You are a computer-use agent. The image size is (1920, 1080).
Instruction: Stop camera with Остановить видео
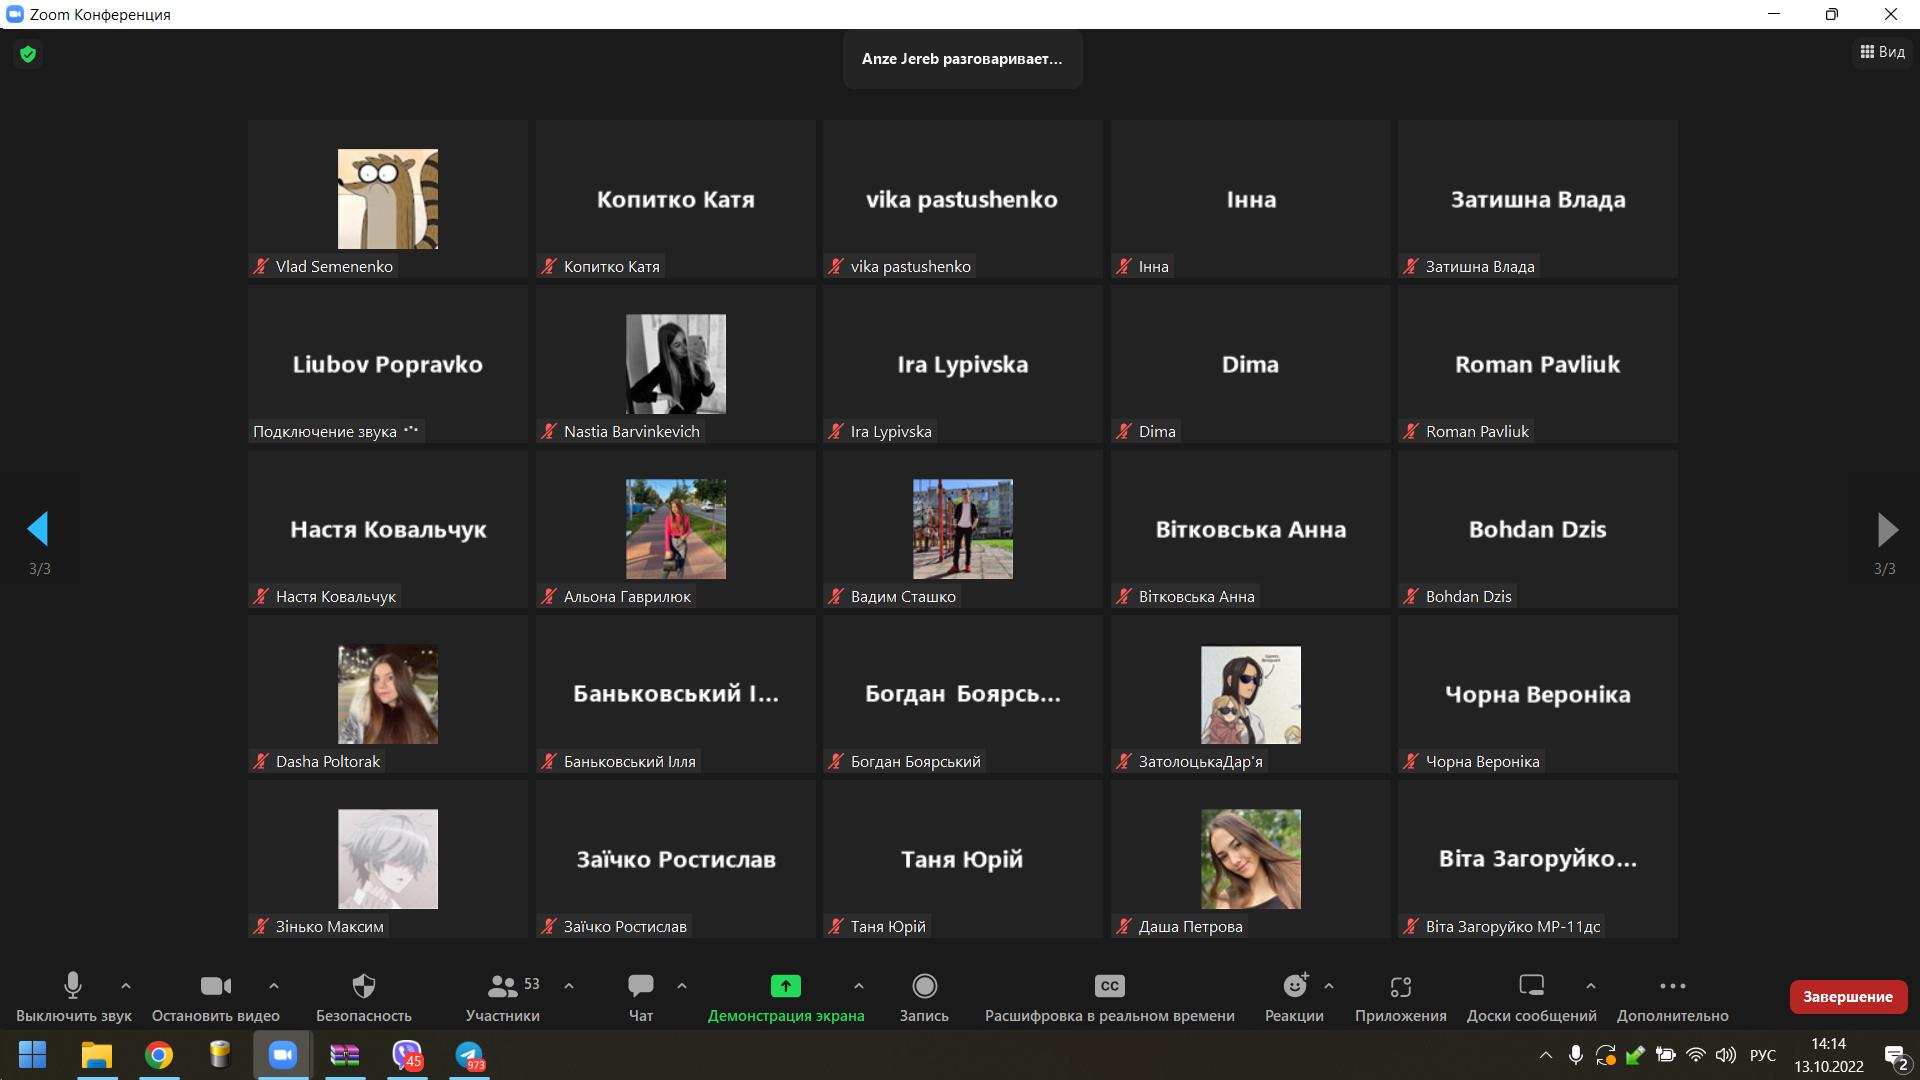[215, 987]
